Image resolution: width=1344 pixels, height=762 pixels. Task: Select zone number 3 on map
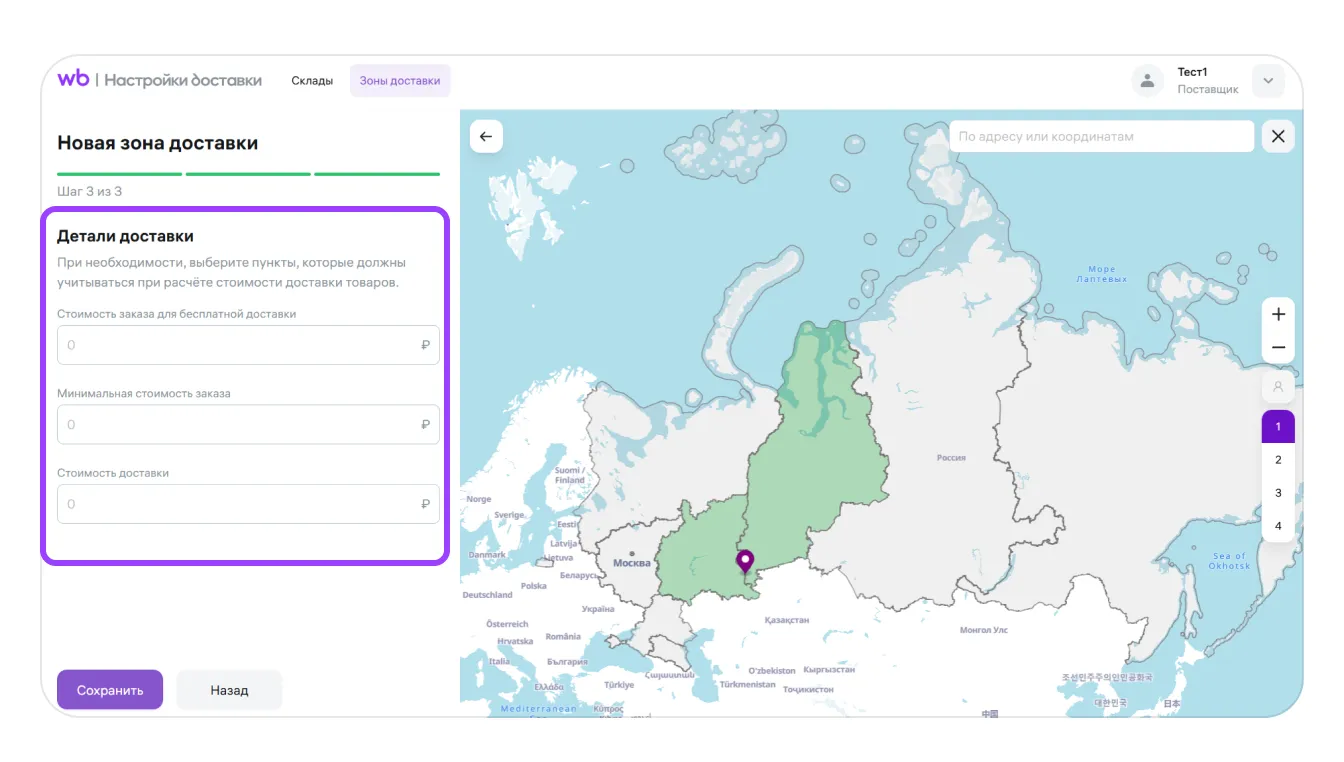[1278, 493]
